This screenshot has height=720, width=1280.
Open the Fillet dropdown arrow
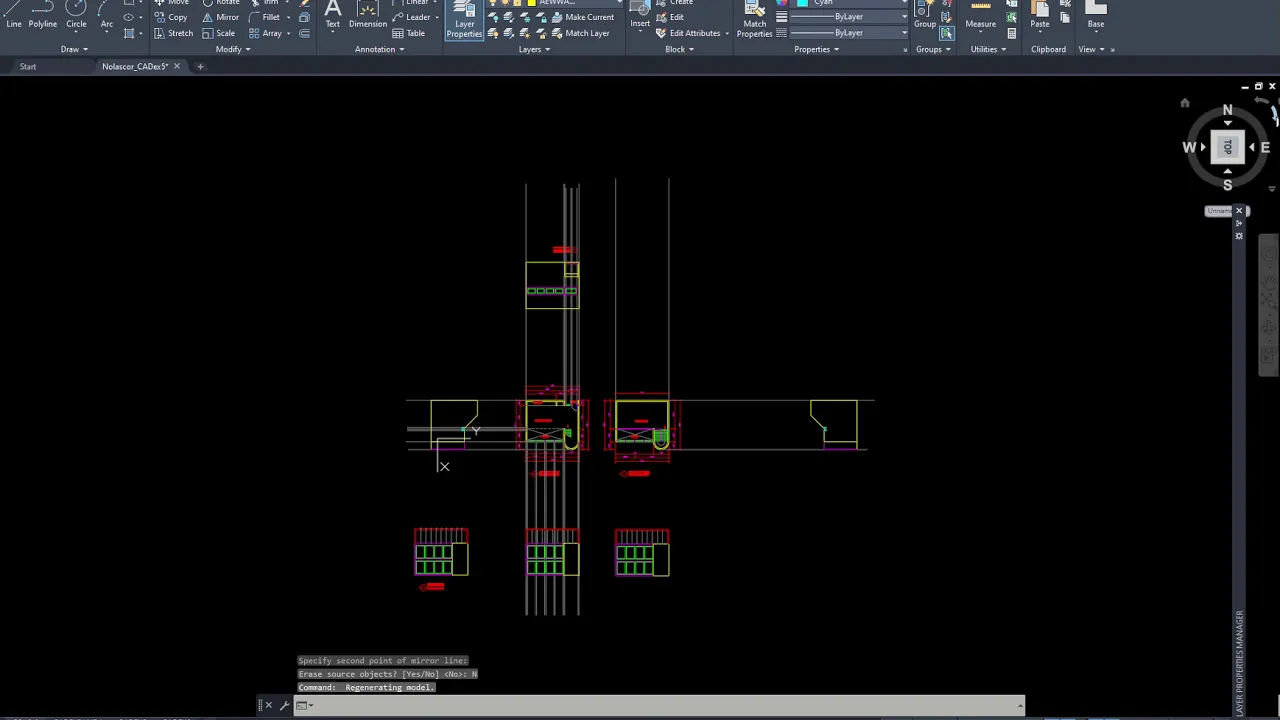click(289, 17)
